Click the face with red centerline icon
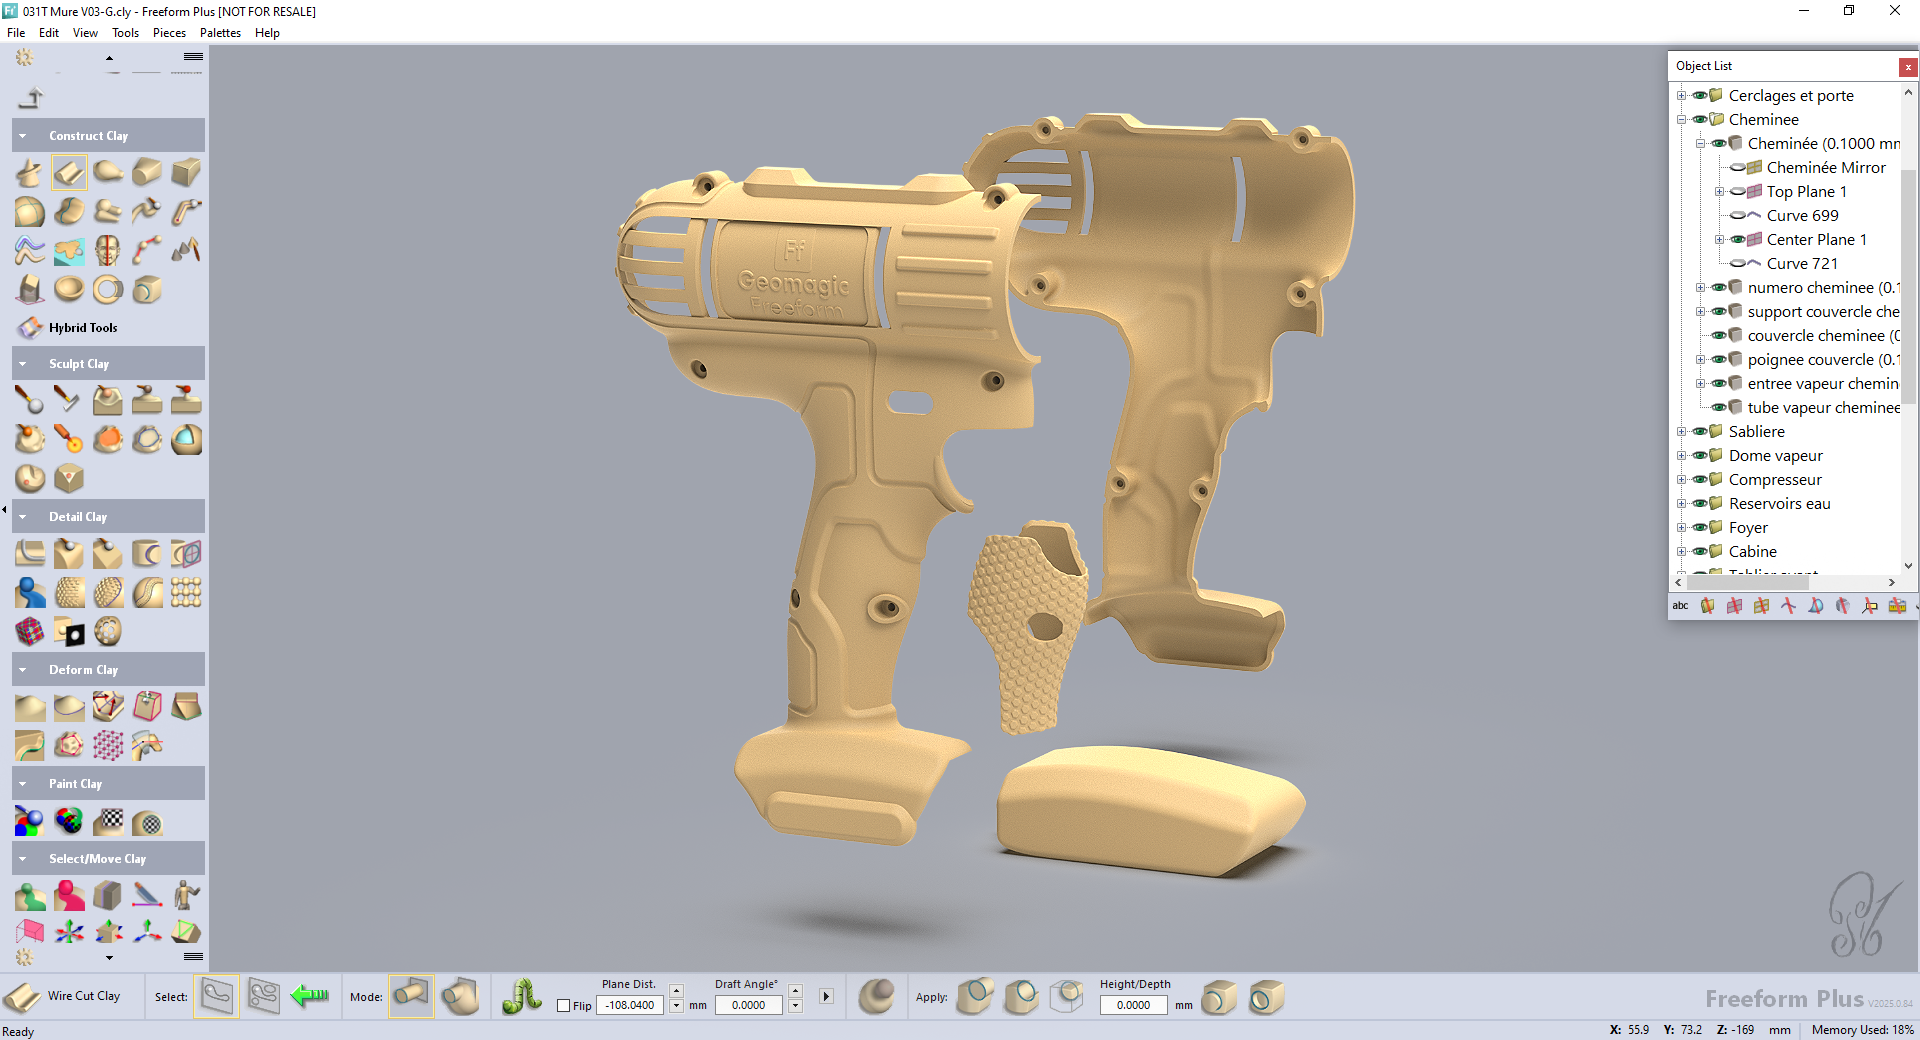The width and height of the screenshot is (1920, 1040). click(108, 250)
